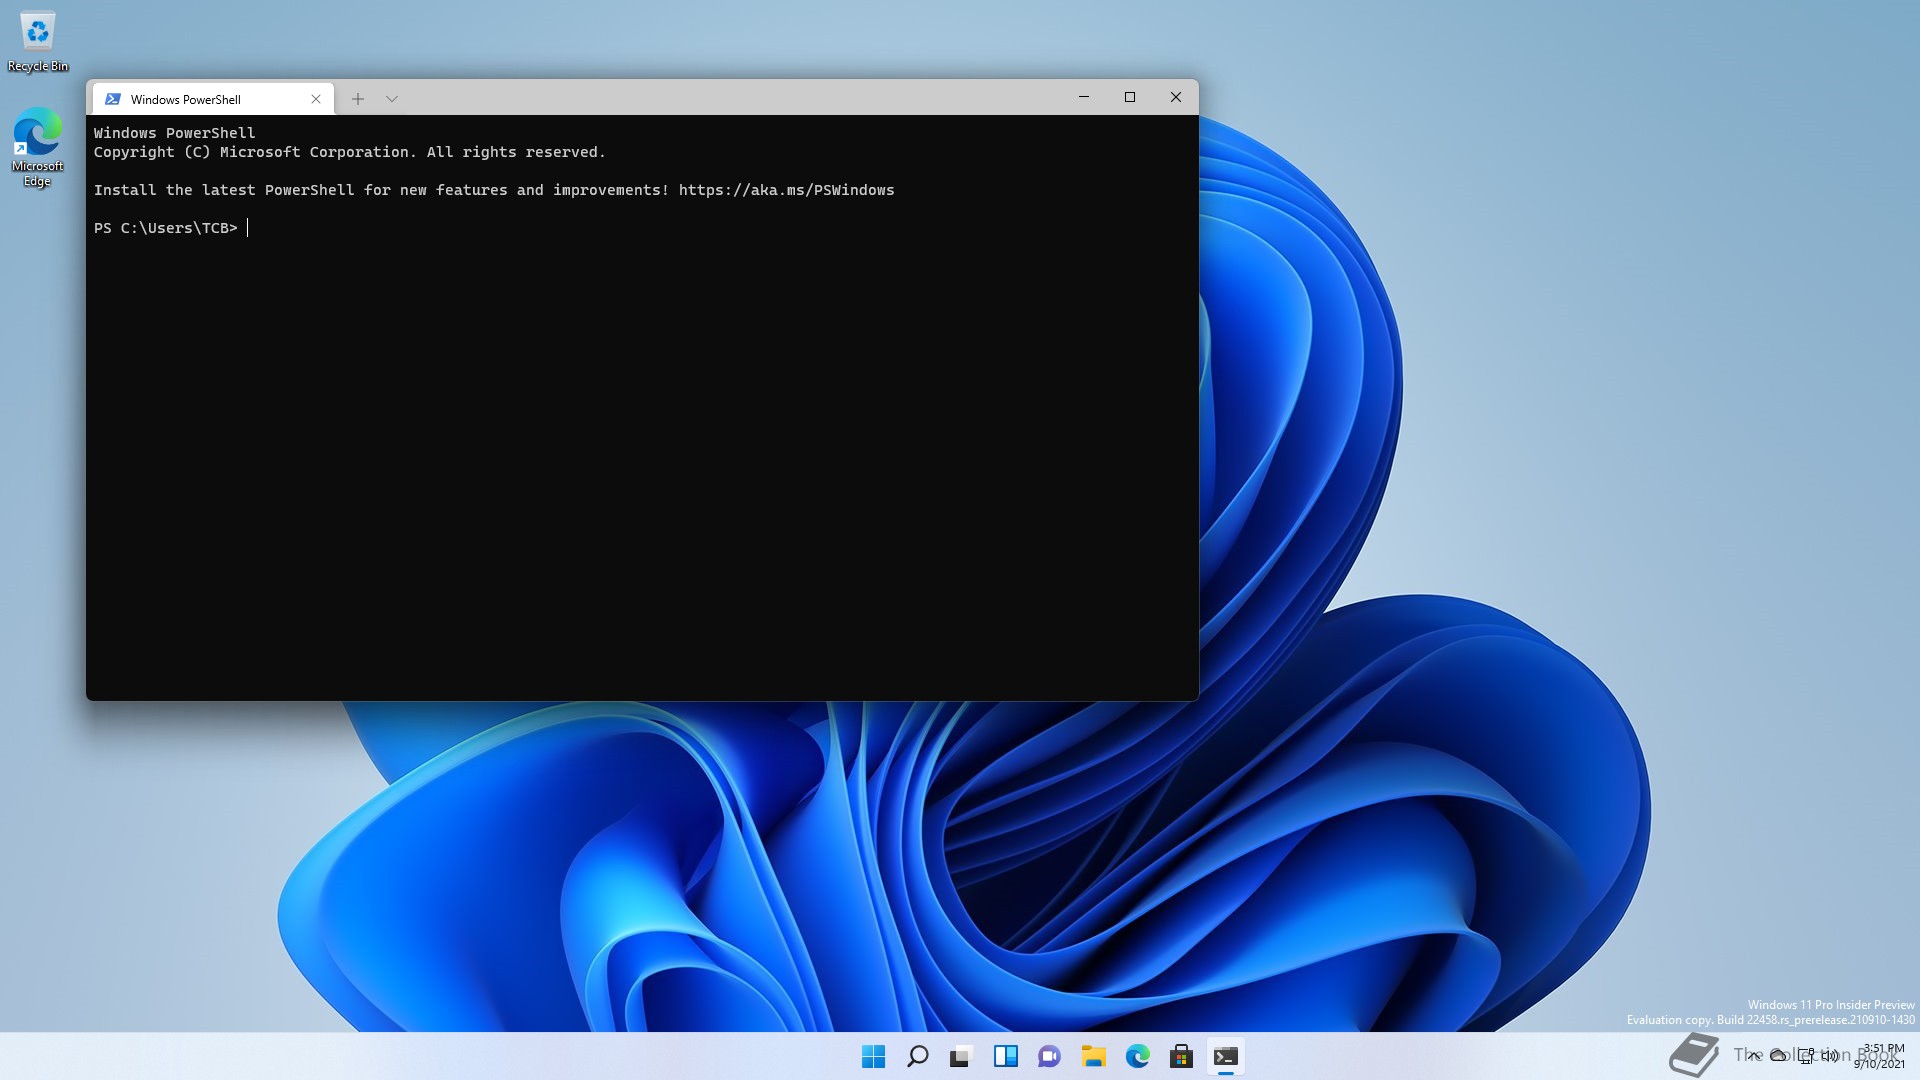The width and height of the screenshot is (1920, 1080).
Task: Launch Microsoft Edge from the taskbar
Action: (x=1137, y=1056)
